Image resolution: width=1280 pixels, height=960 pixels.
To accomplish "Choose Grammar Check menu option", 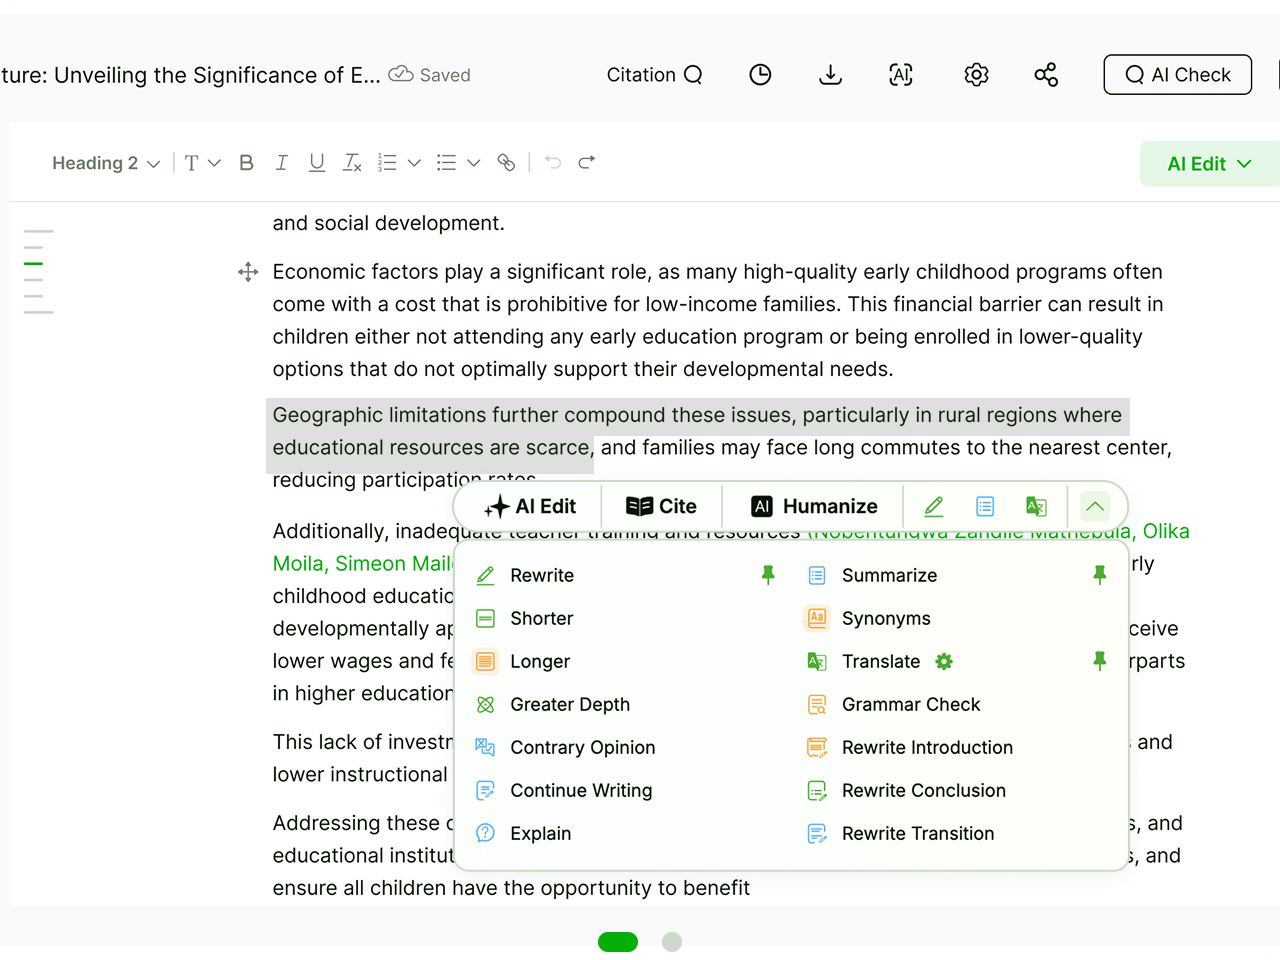I will [x=910, y=704].
